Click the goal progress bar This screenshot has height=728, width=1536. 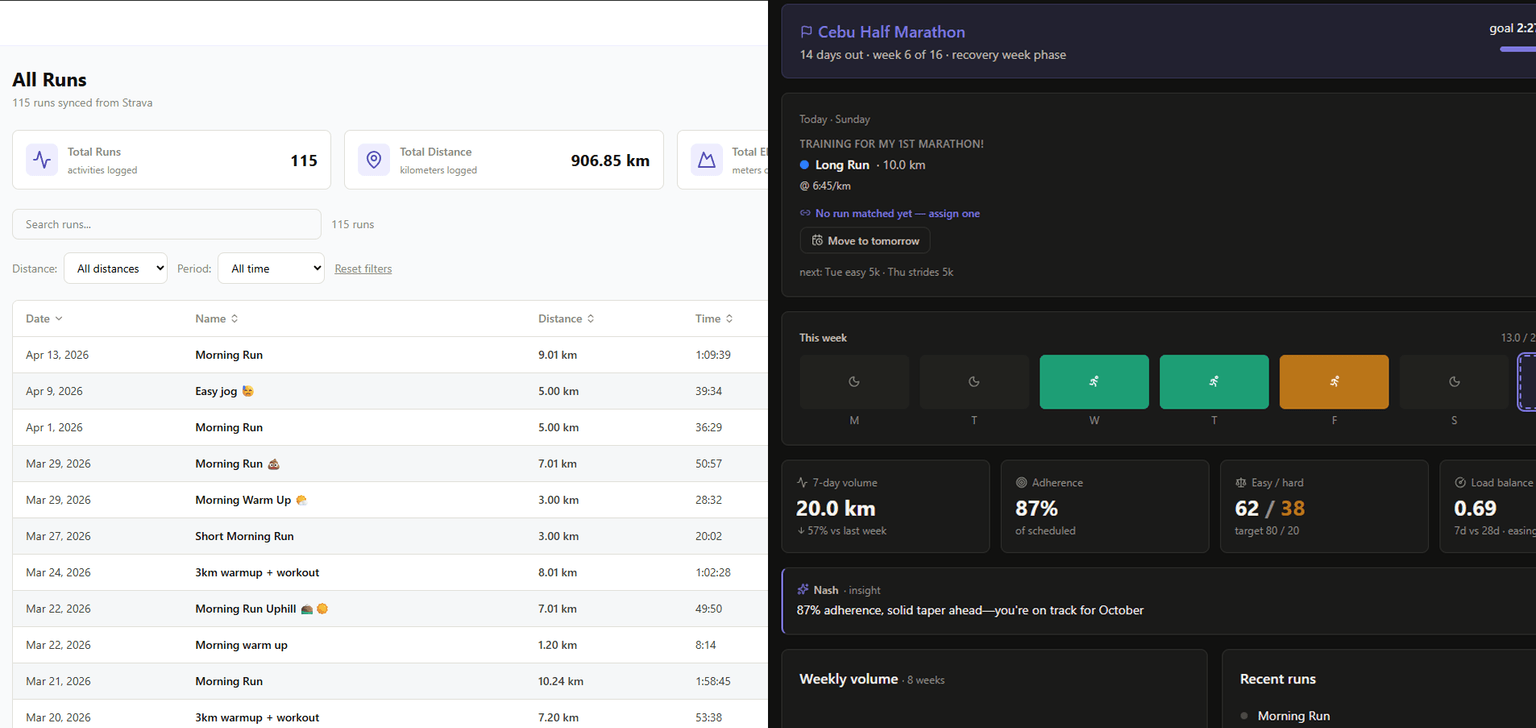click(1518, 48)
